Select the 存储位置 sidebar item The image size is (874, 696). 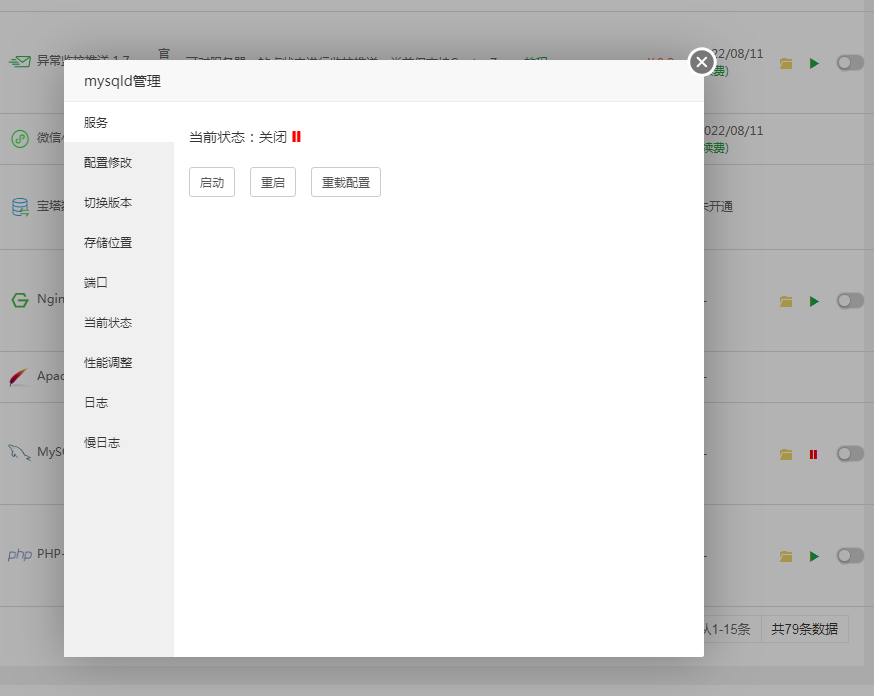(108, 242)
